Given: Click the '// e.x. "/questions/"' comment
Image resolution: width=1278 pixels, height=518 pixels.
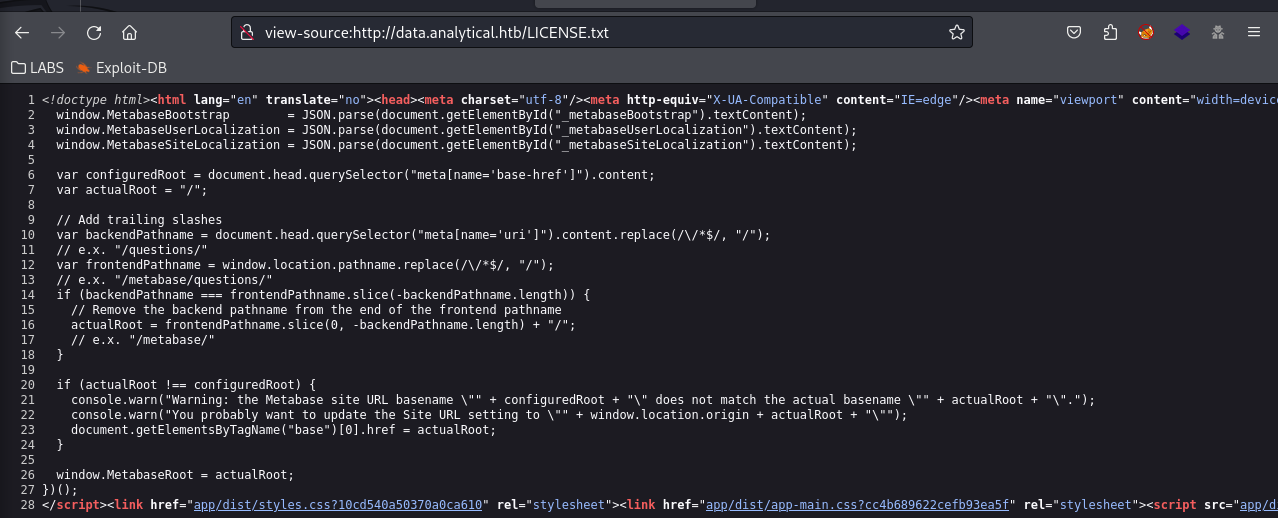Looking at the screenshot, I should point(132,249).
